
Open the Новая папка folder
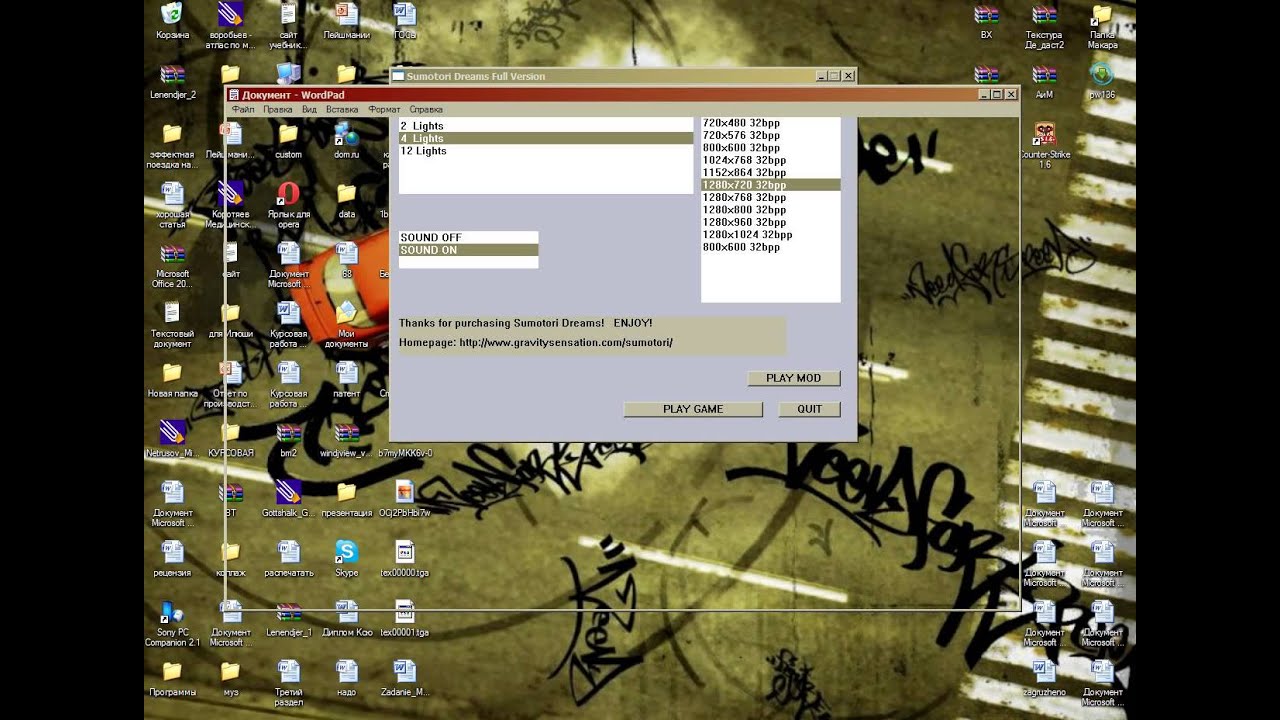click(172, 373)
